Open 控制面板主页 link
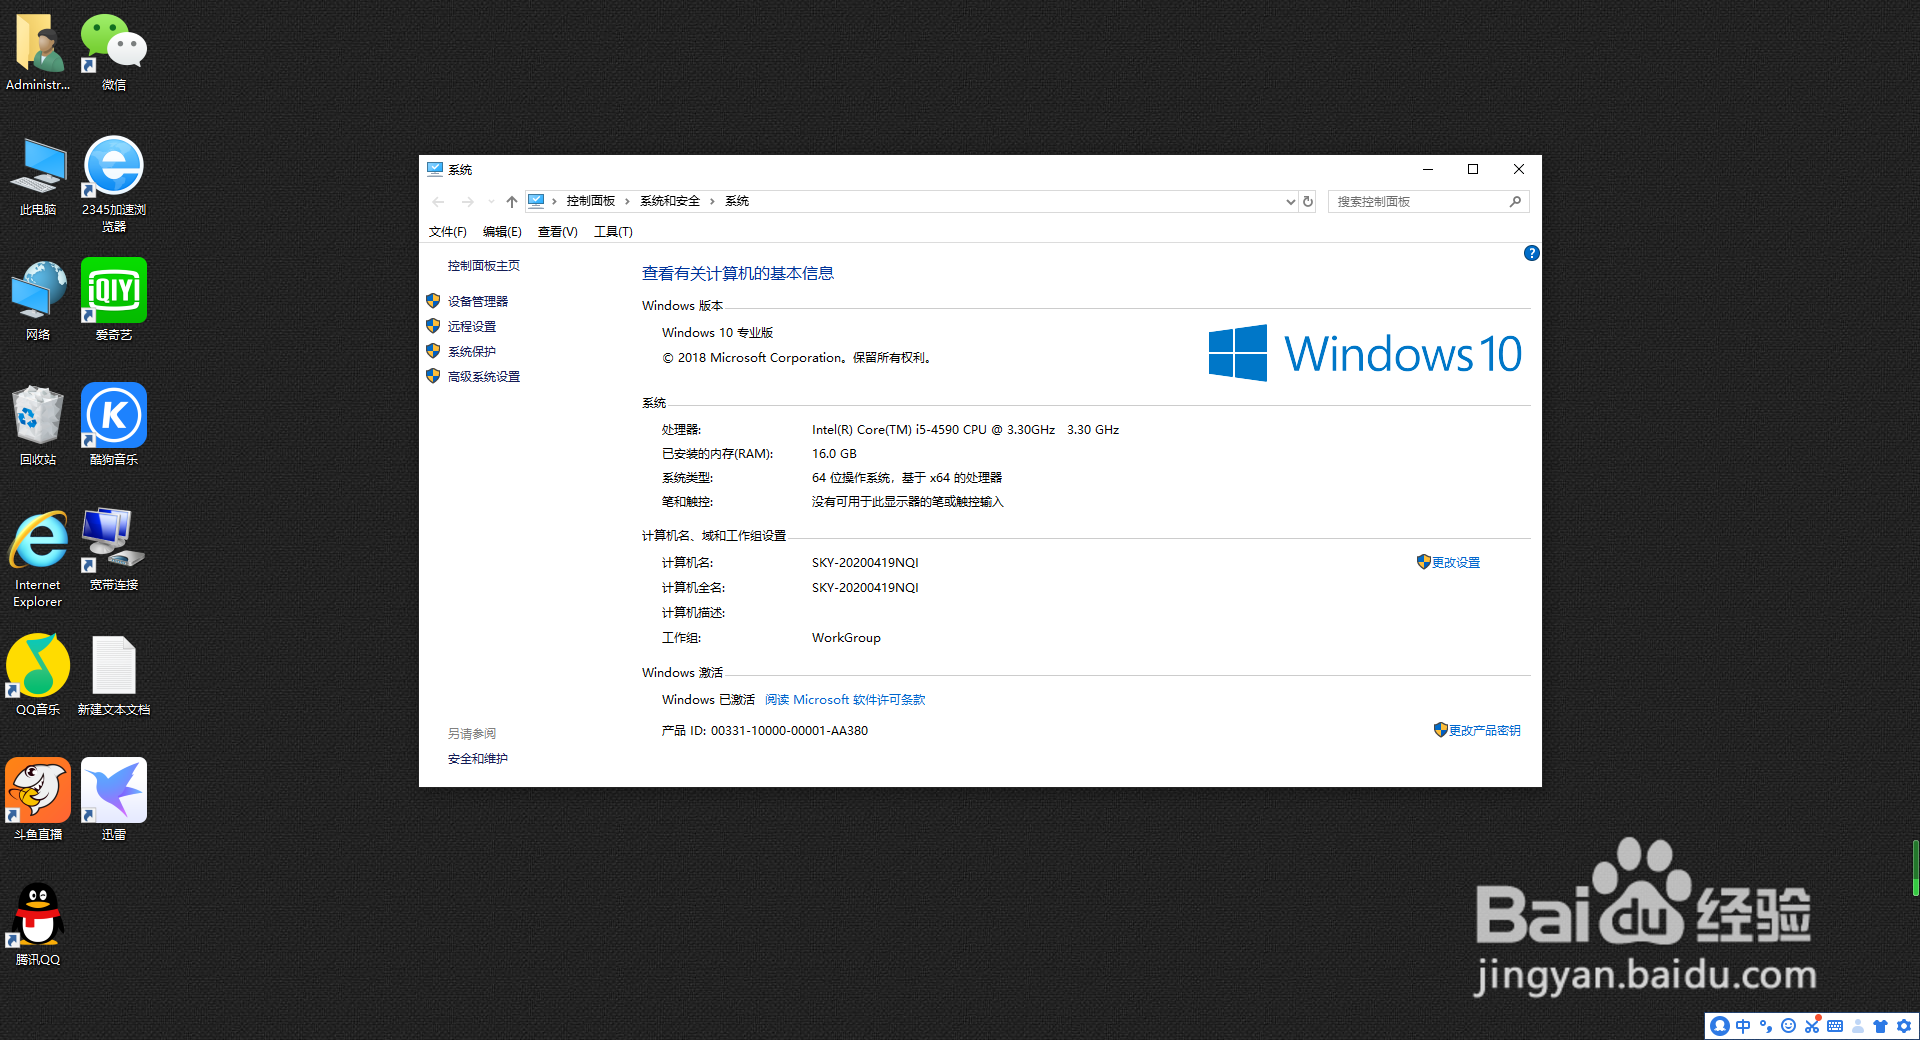This screenshot has height=1040, width=1920. [484, 266]
